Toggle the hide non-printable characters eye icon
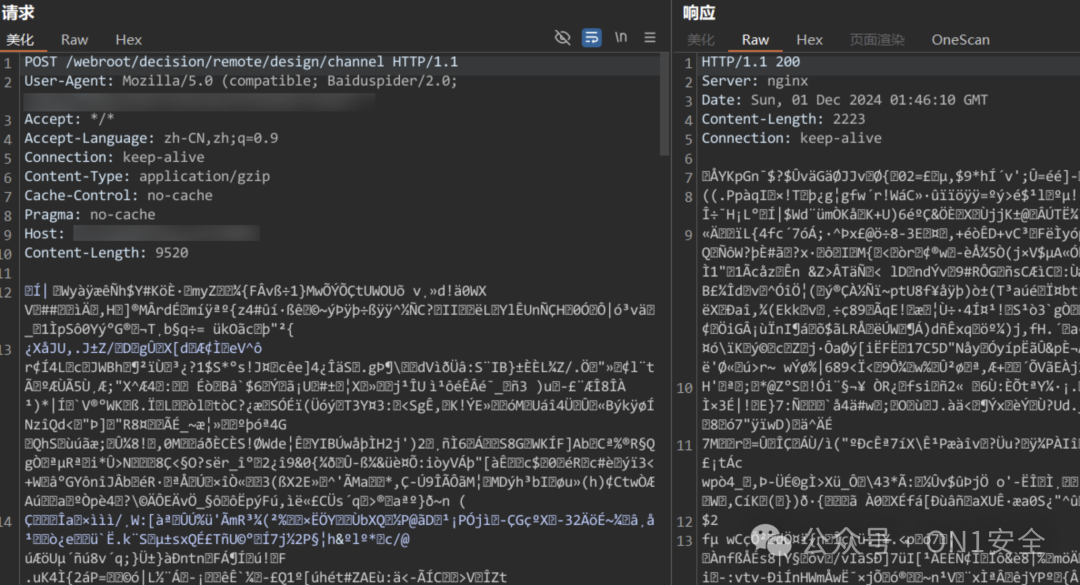The image size is (1080, 585). pyautogui.click(x=563, y=38)
